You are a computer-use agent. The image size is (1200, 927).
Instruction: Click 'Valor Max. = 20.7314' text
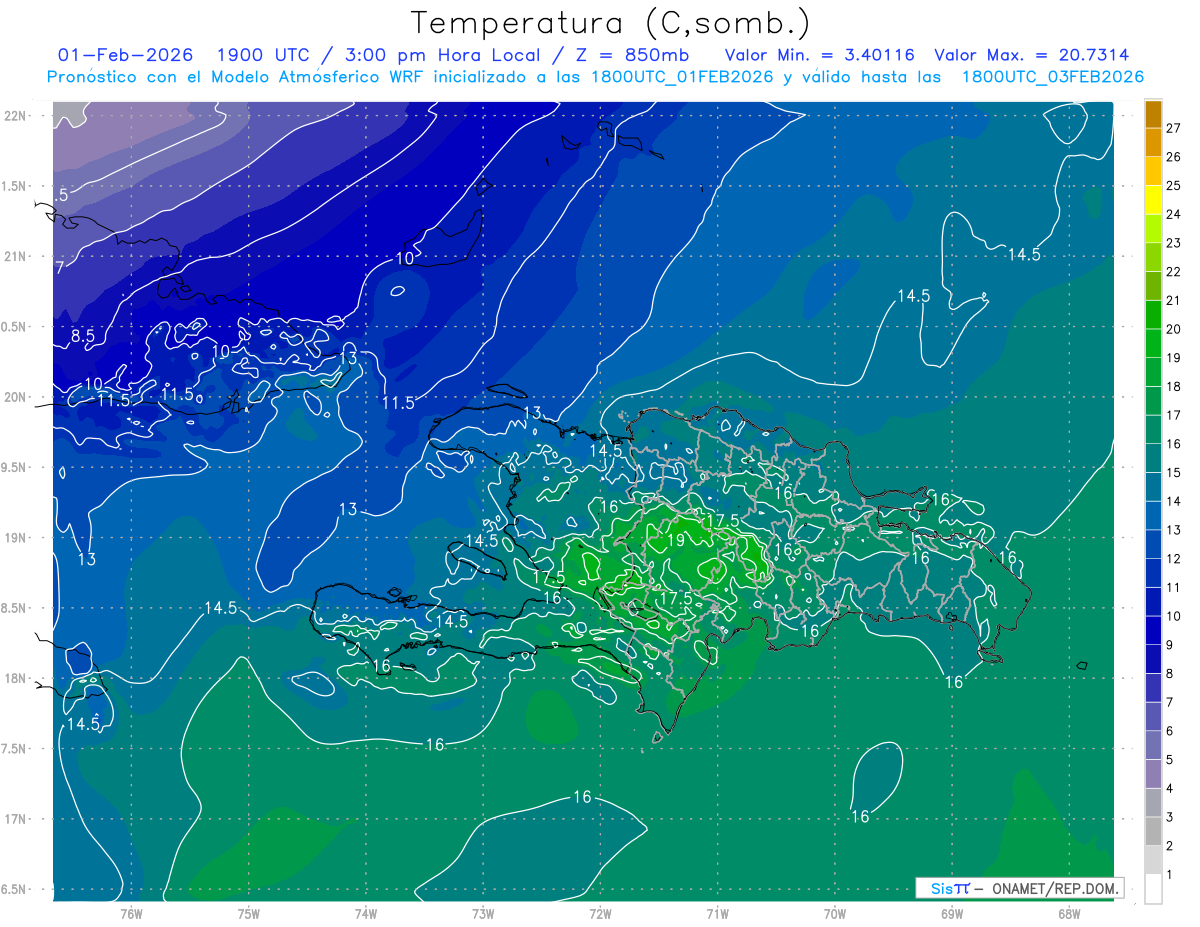tap(1032, 55)
